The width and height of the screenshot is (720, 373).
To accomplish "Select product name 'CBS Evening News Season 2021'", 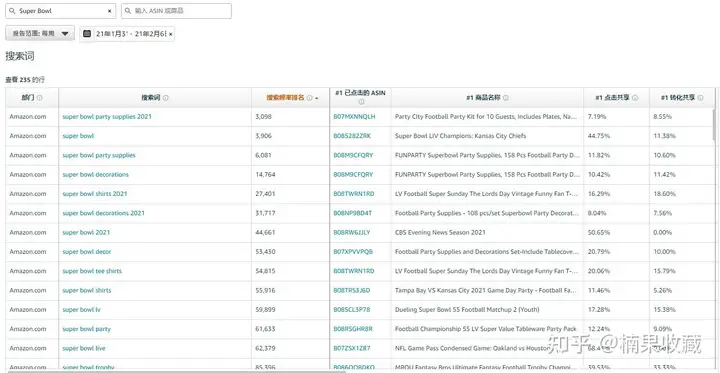I will [440, 232].
